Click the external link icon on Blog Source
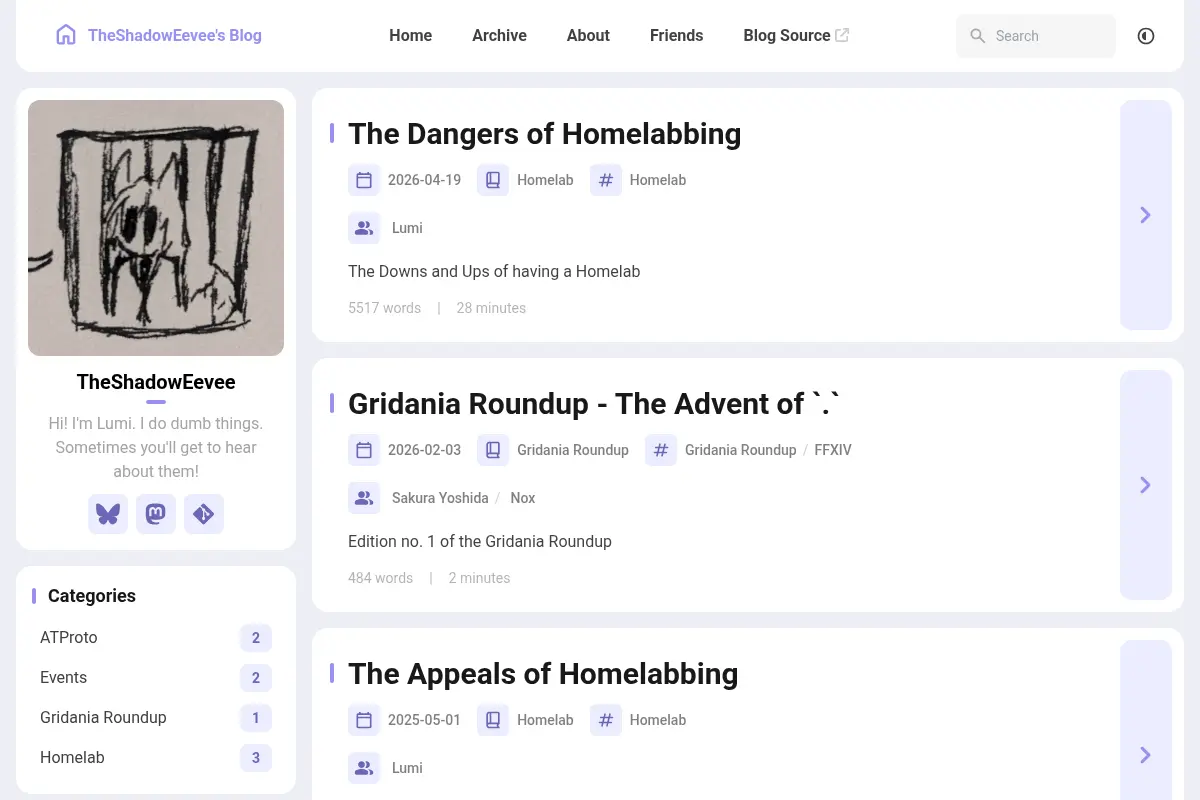1200x800 pixels. [842, 35]
